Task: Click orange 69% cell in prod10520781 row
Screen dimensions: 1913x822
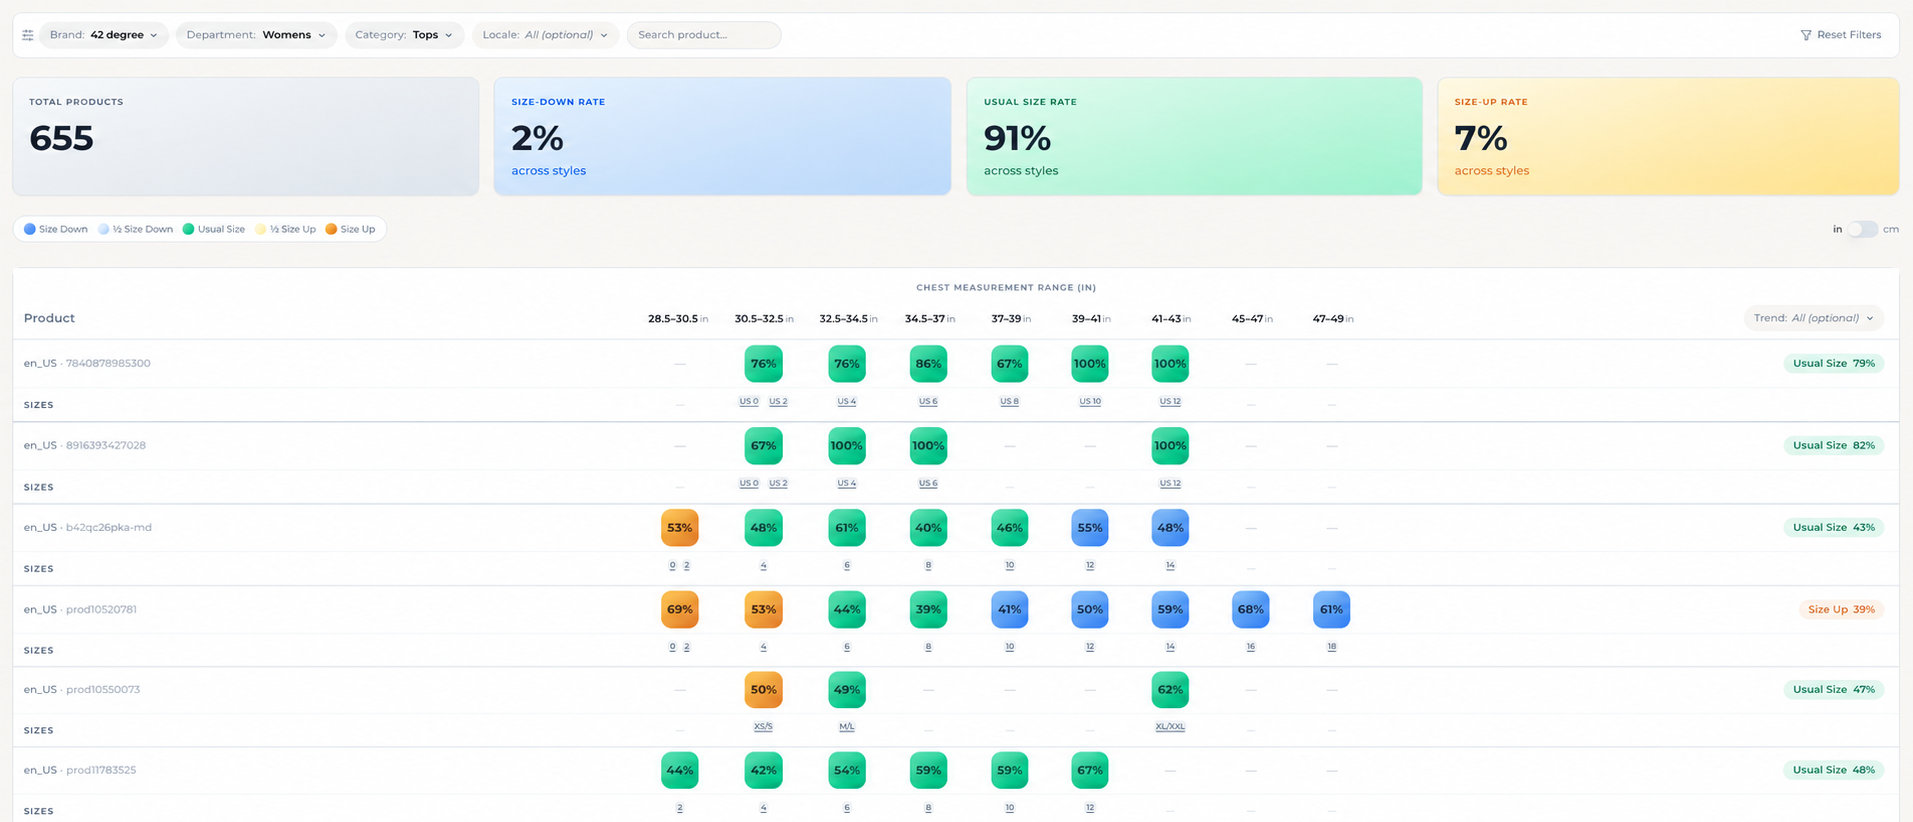Action: [680, 610]
